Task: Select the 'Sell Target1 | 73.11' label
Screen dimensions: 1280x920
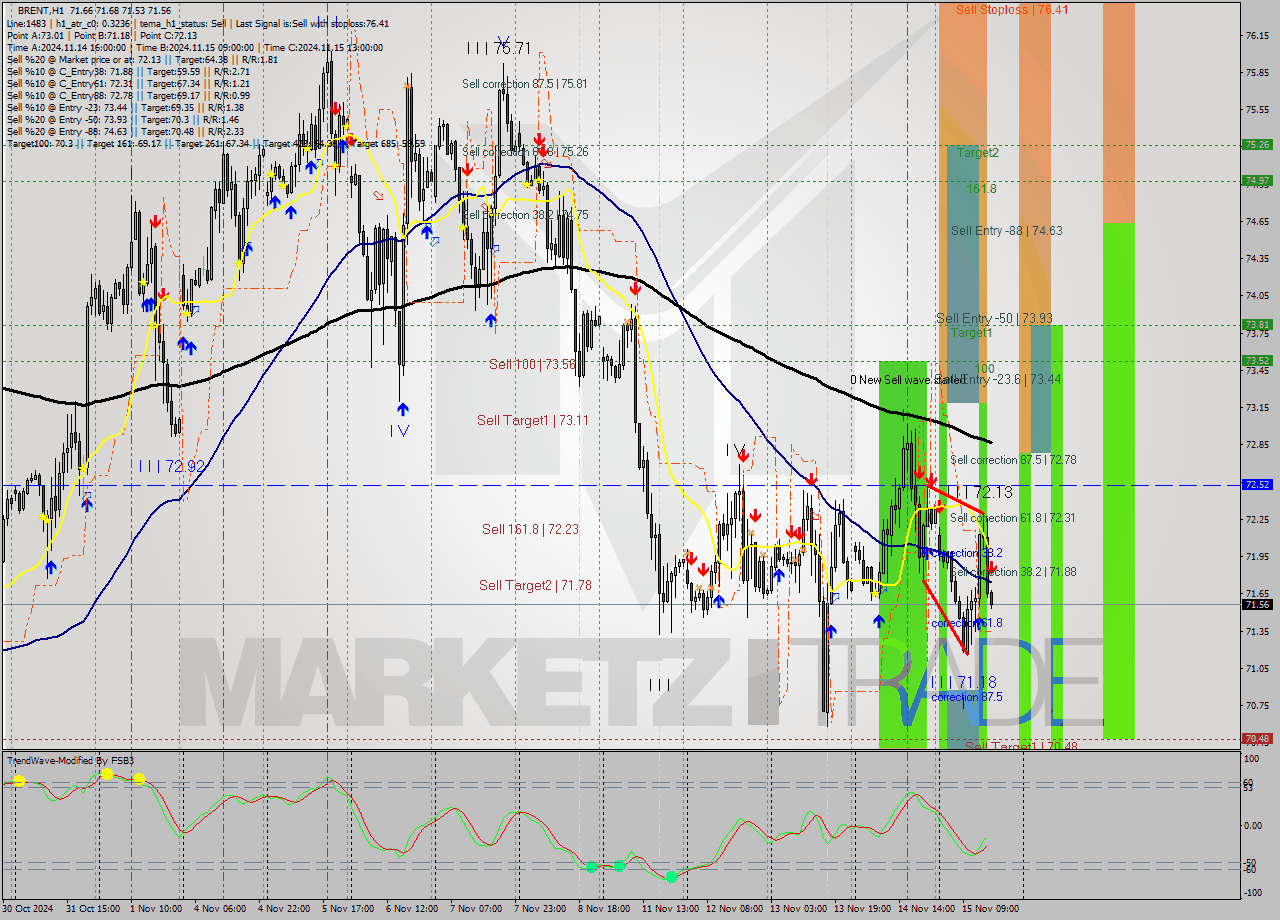Action: tap(532, 420)
